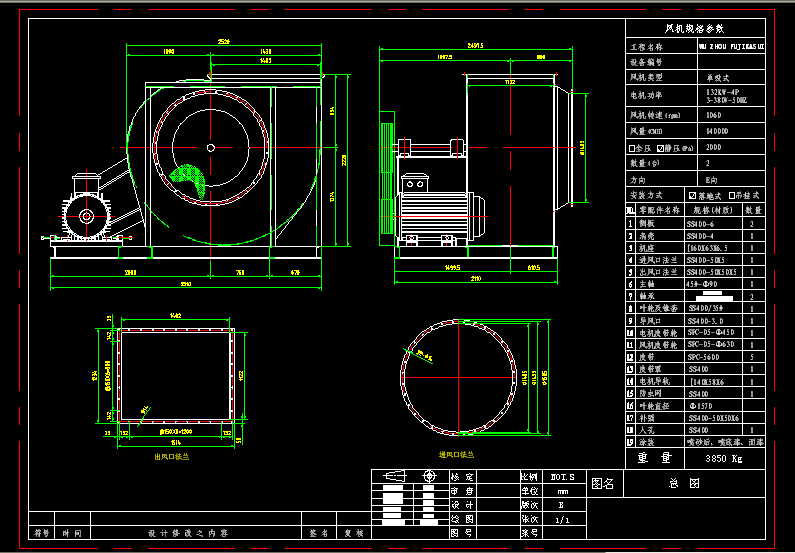Click the cone projection symbol in title block
795x553 pixels.
(395, 476)
